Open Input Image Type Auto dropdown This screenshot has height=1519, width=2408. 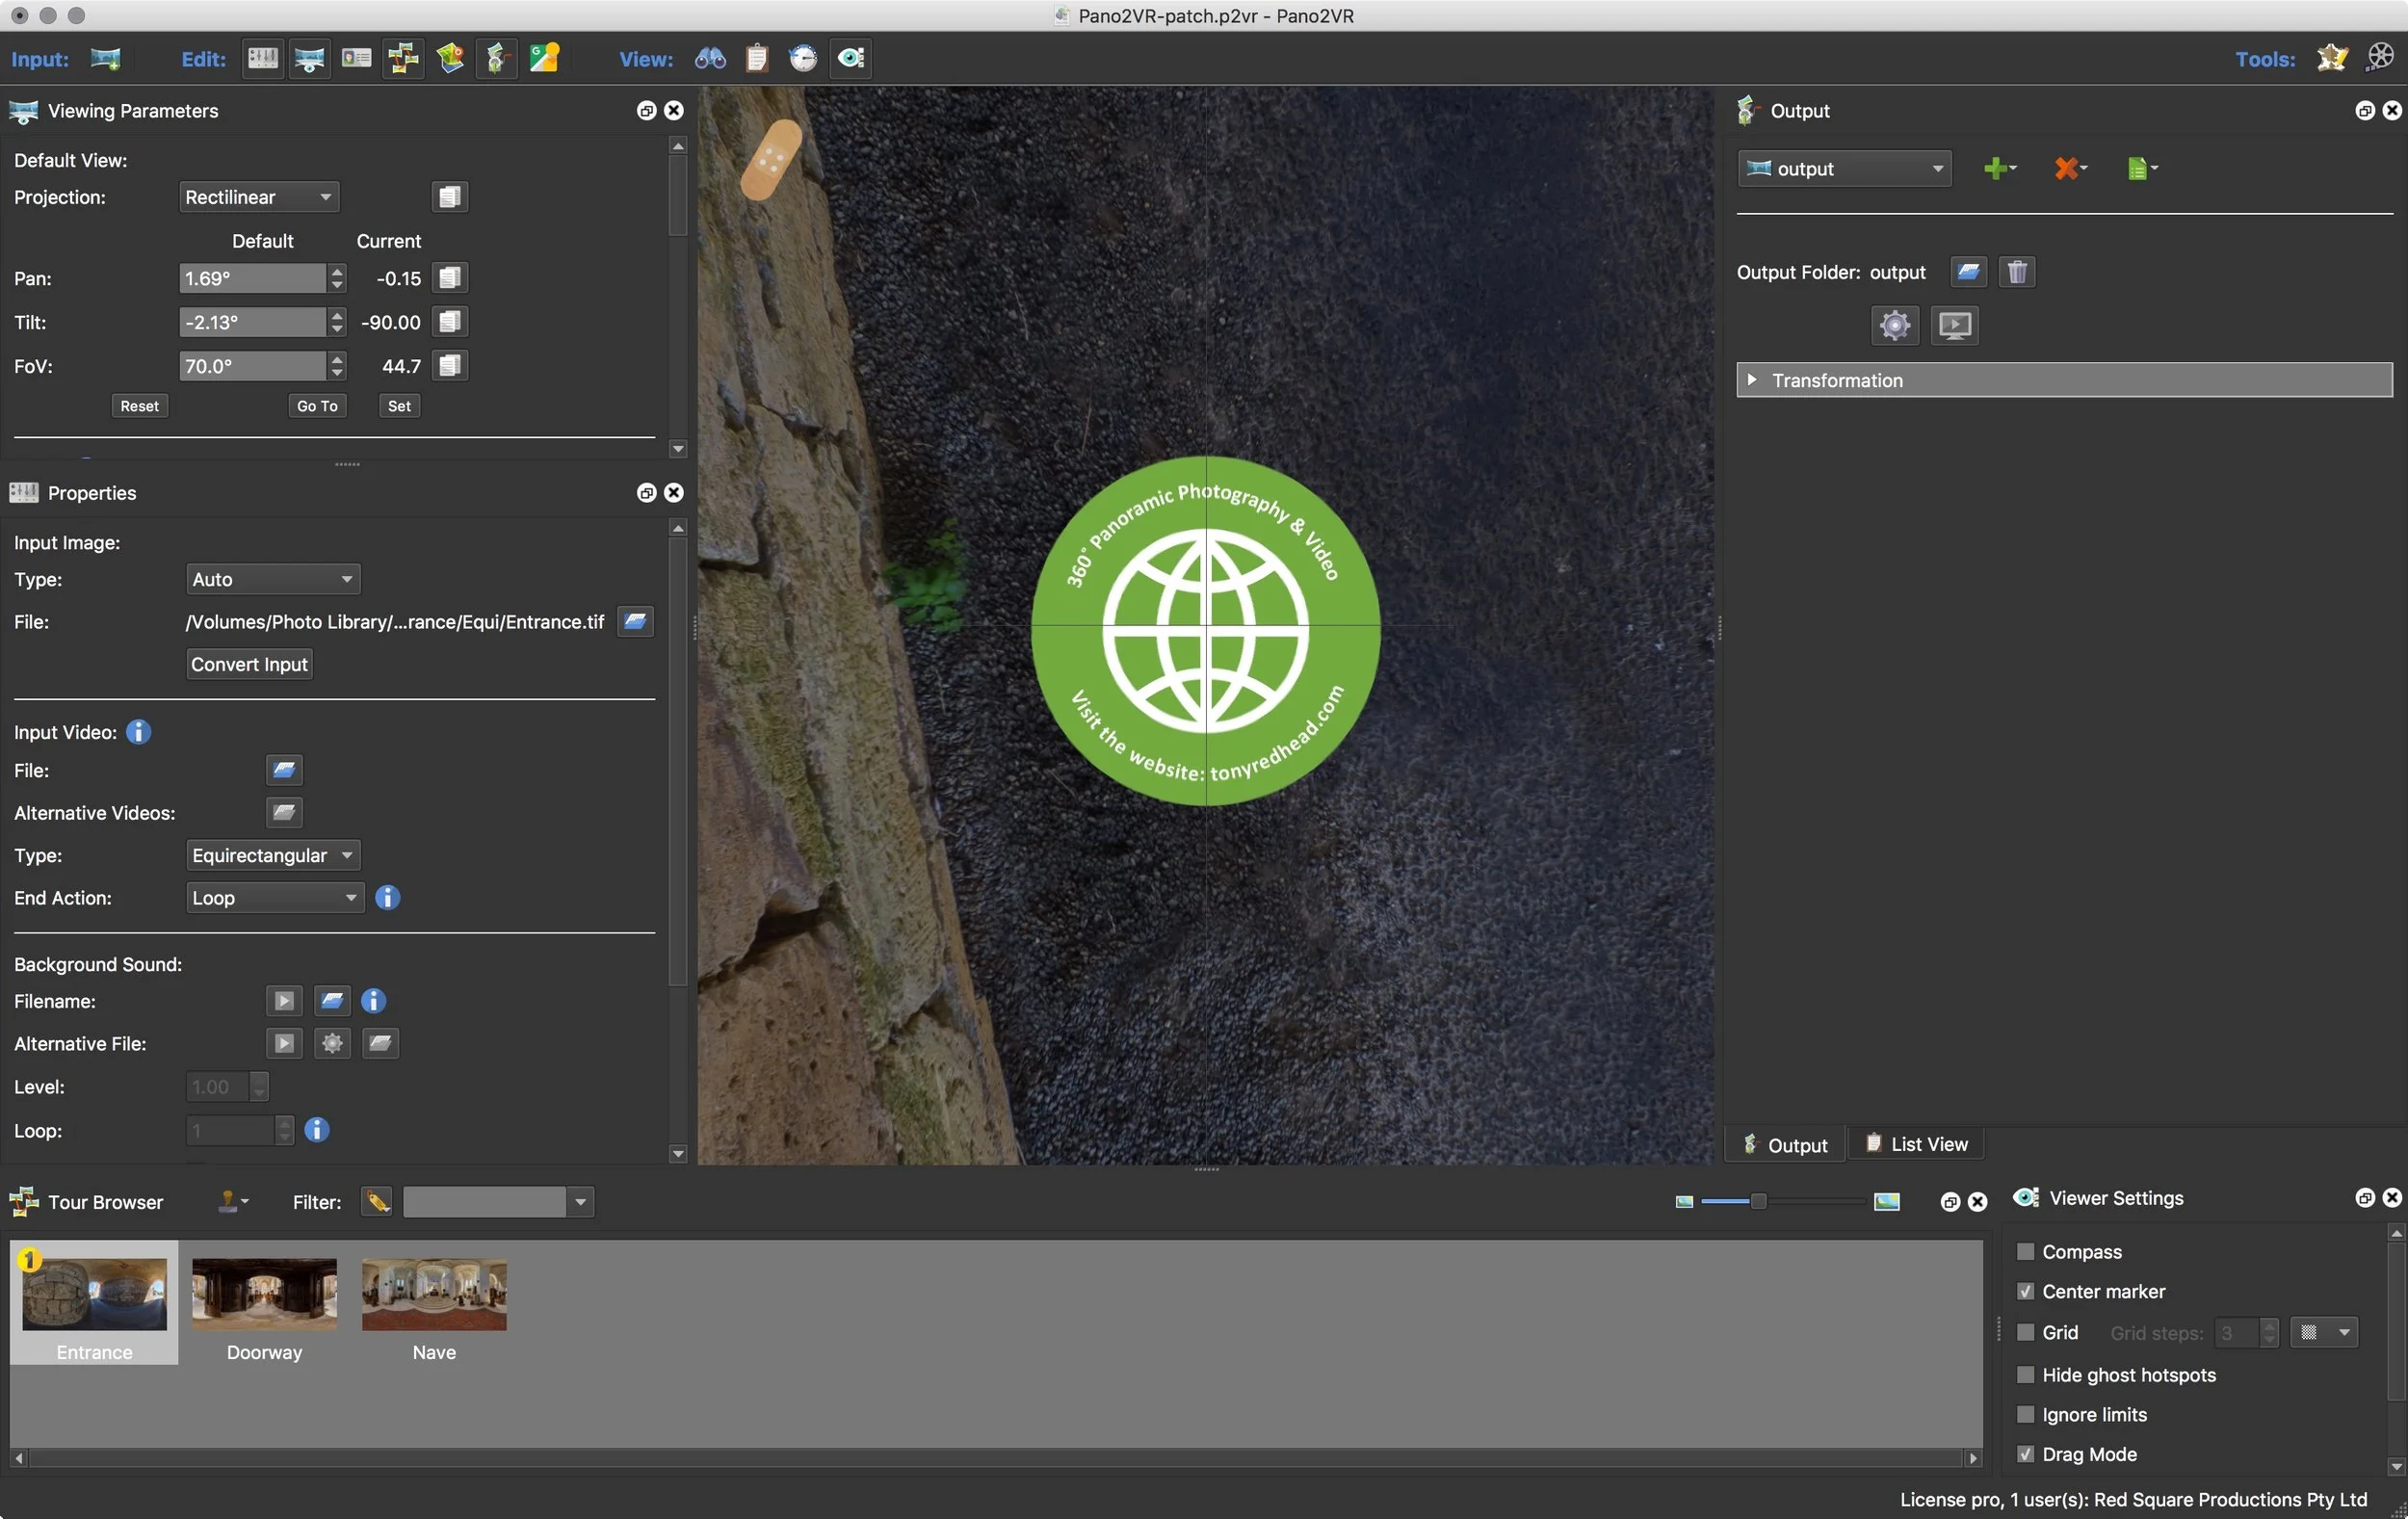click(x=273, y=579)
